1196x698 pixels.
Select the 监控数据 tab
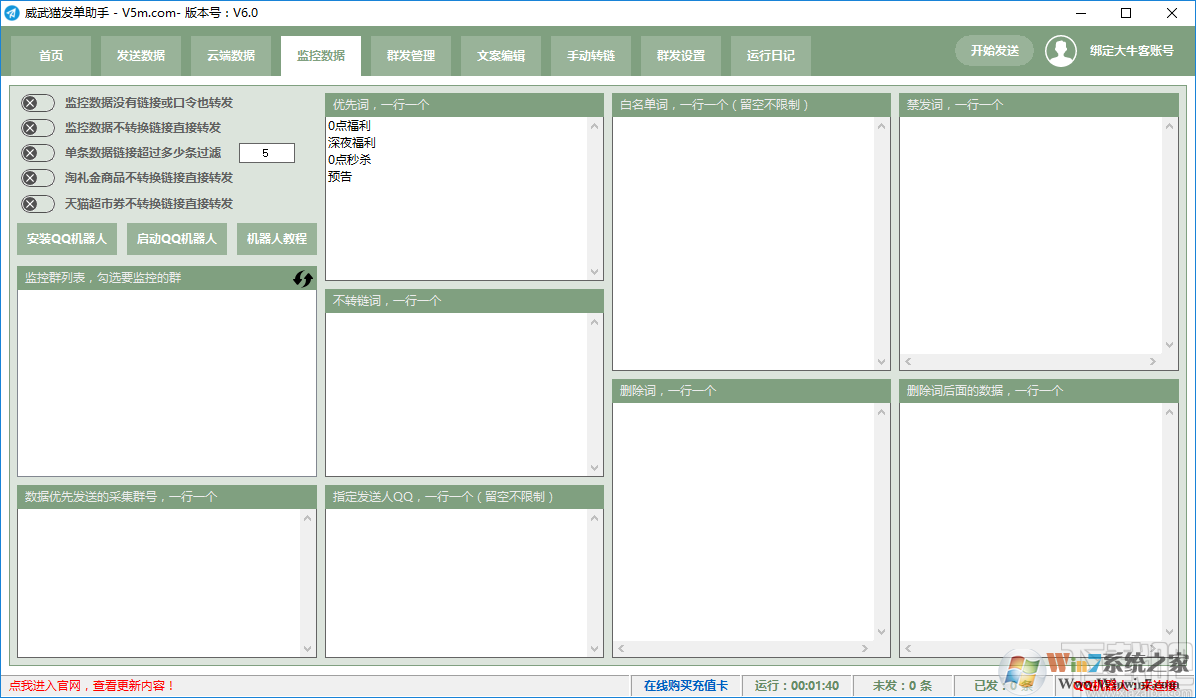click(x=321, y=56)
